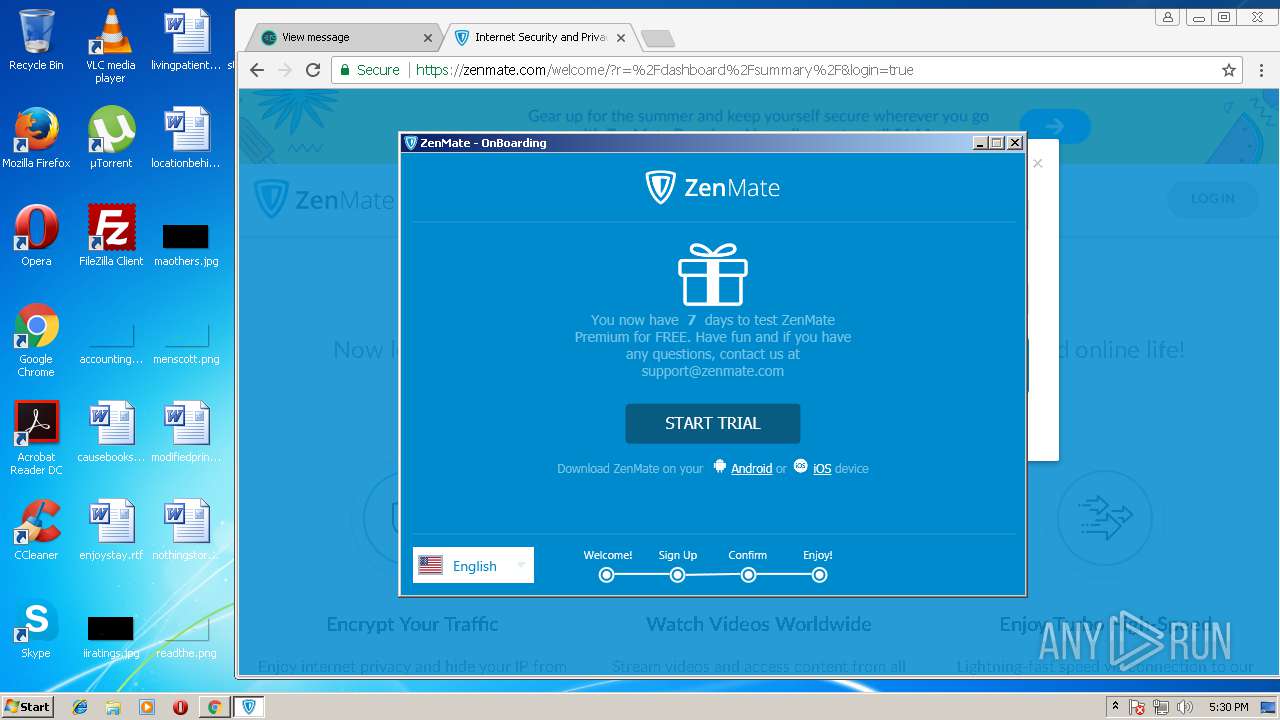
Task: Switch to the Internet Security and Privacy tab
Action: pos(540,37)
